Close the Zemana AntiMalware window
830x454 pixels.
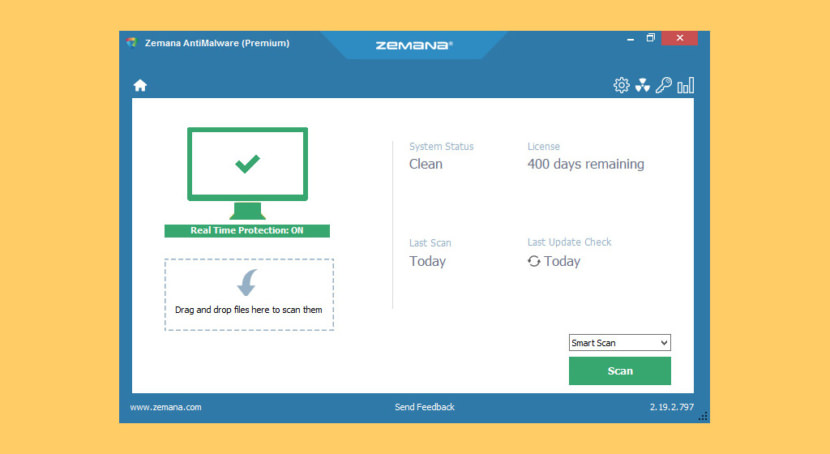(680, 39)
